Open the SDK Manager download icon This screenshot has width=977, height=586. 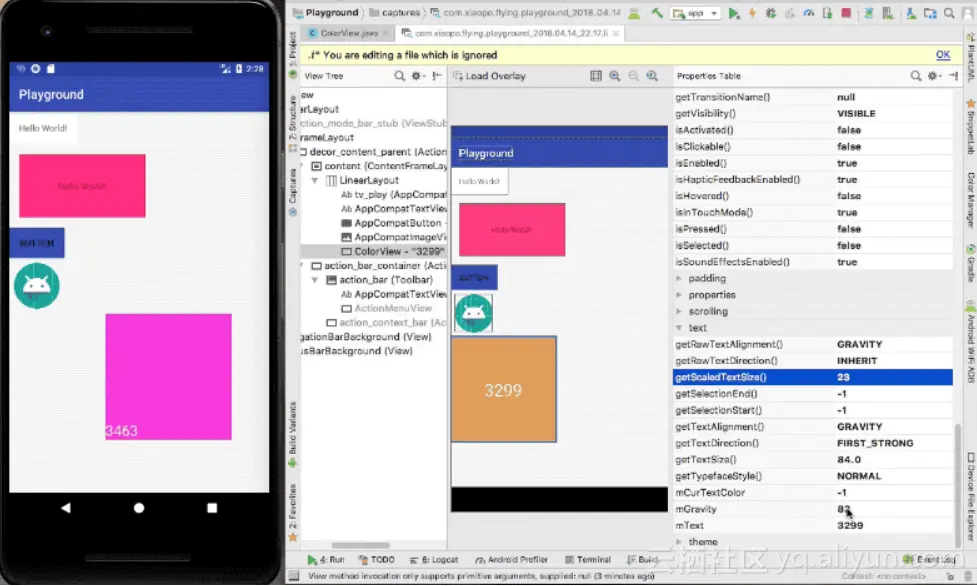910,13
